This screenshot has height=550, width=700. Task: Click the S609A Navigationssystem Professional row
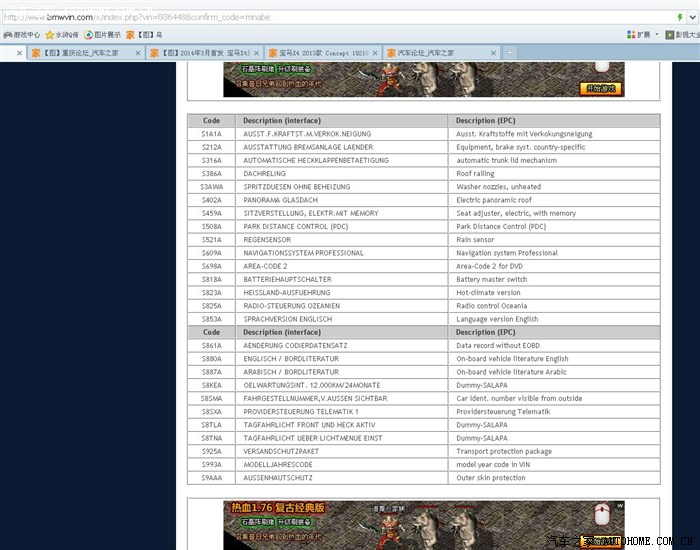click(x=423, y=253)
